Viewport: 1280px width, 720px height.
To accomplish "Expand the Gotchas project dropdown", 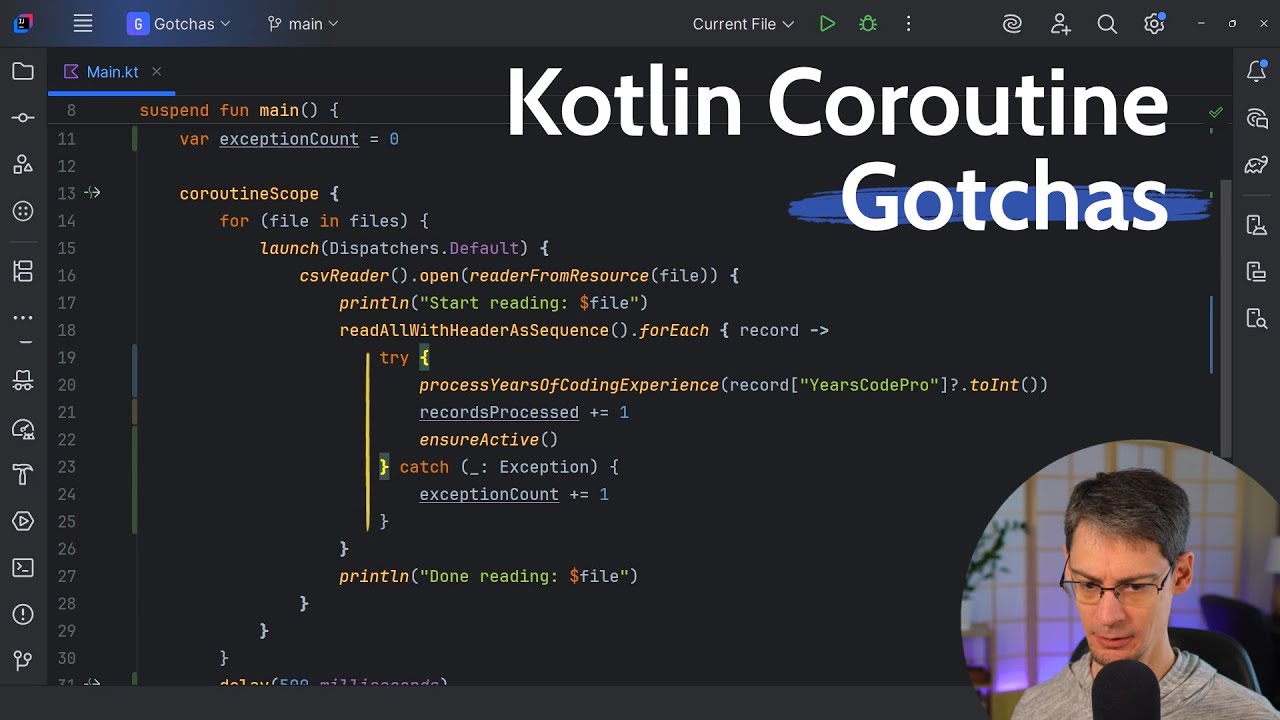I will coord(179,24).
